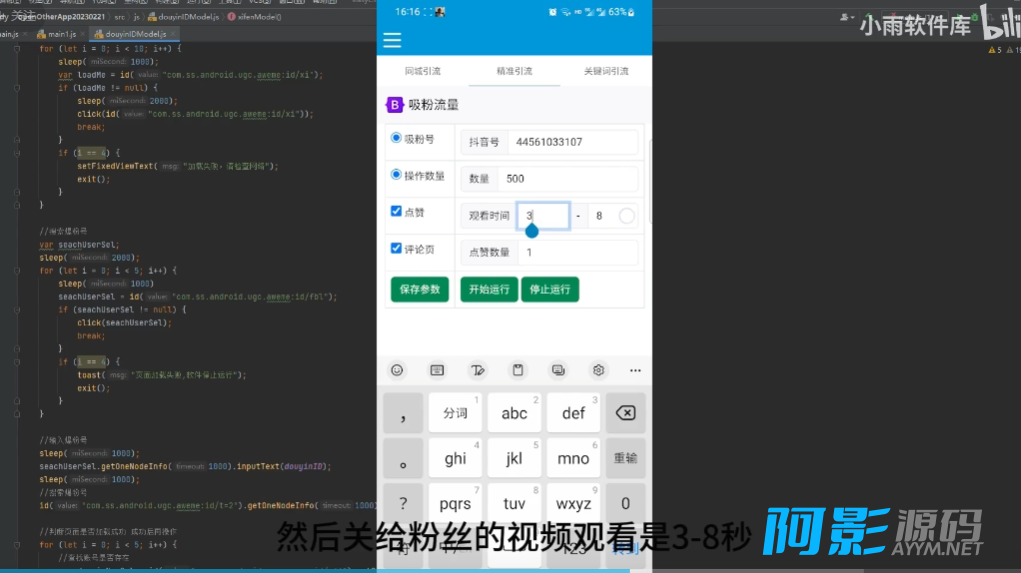Tap the pqrs key on keyboard
The image size is (1021, 573).
[x=455, y=503]
